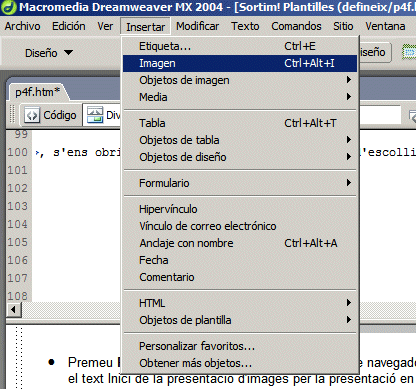Viewport: 416px width, 389px height.
Task: Select the p4f.htm document tab
Action: tap(37, 92)
